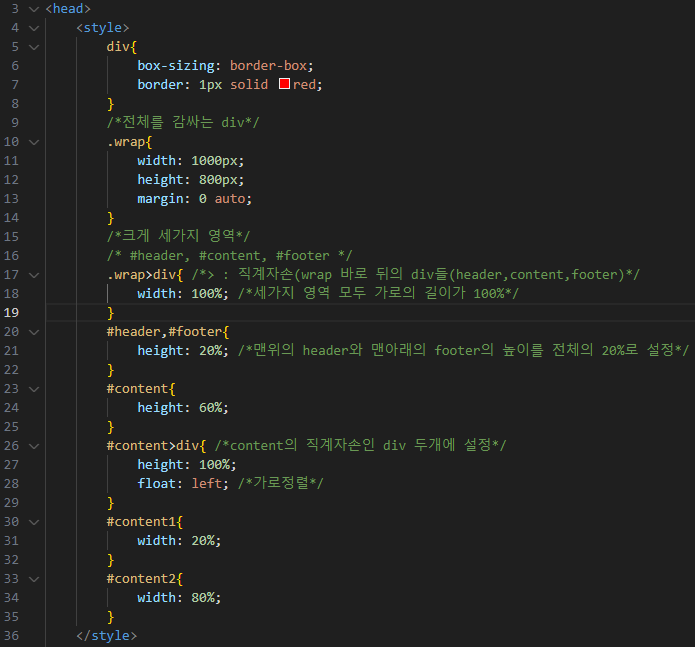The width and height of the screenshot is (695, 647).
Task: Click the closing '</style>' tag
Action: [x=106, y=635]
